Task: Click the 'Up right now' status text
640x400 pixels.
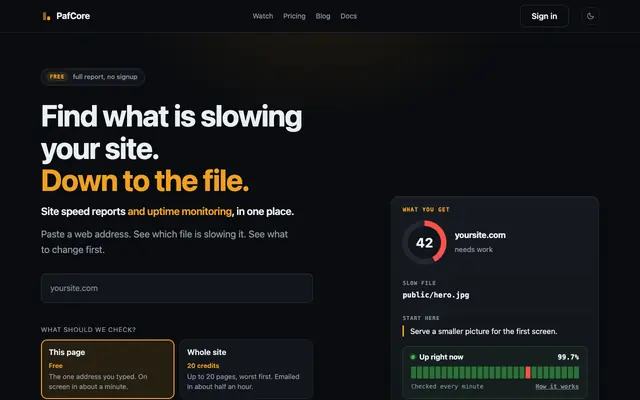Action: pos(441,357)
